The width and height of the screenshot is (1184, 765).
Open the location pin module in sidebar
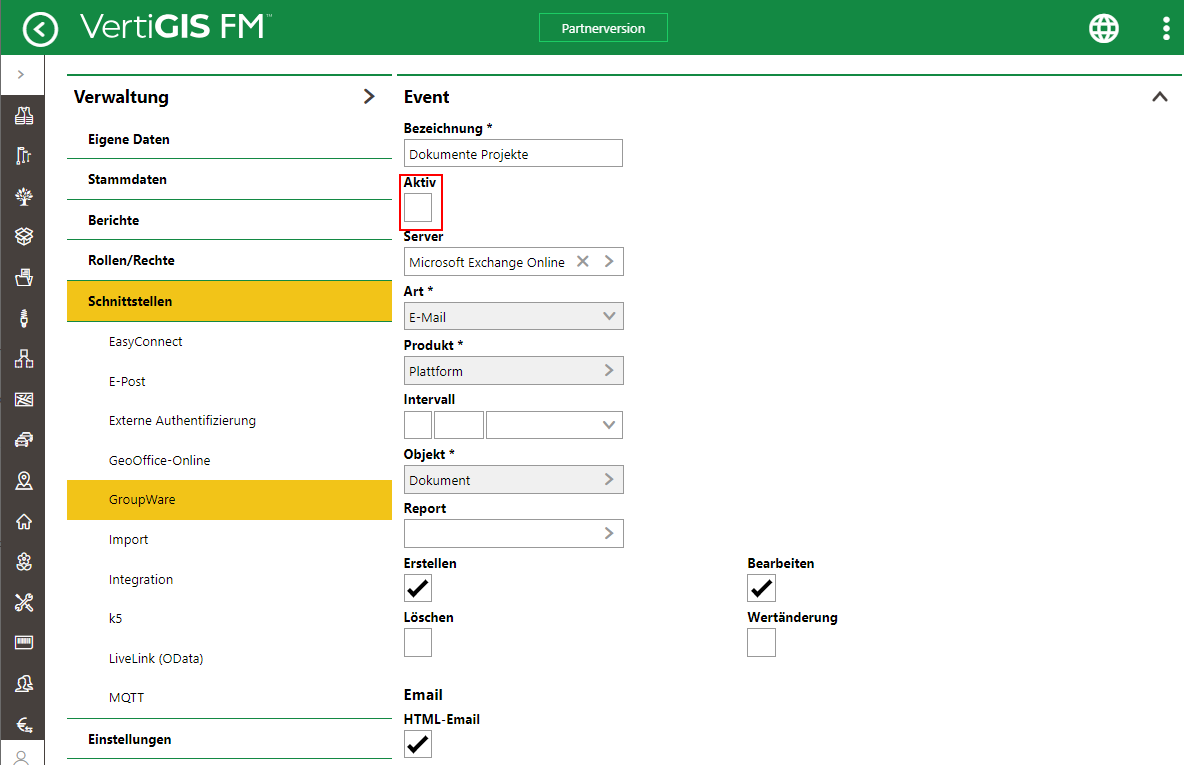pyautogui.click(x=23, y=480)
